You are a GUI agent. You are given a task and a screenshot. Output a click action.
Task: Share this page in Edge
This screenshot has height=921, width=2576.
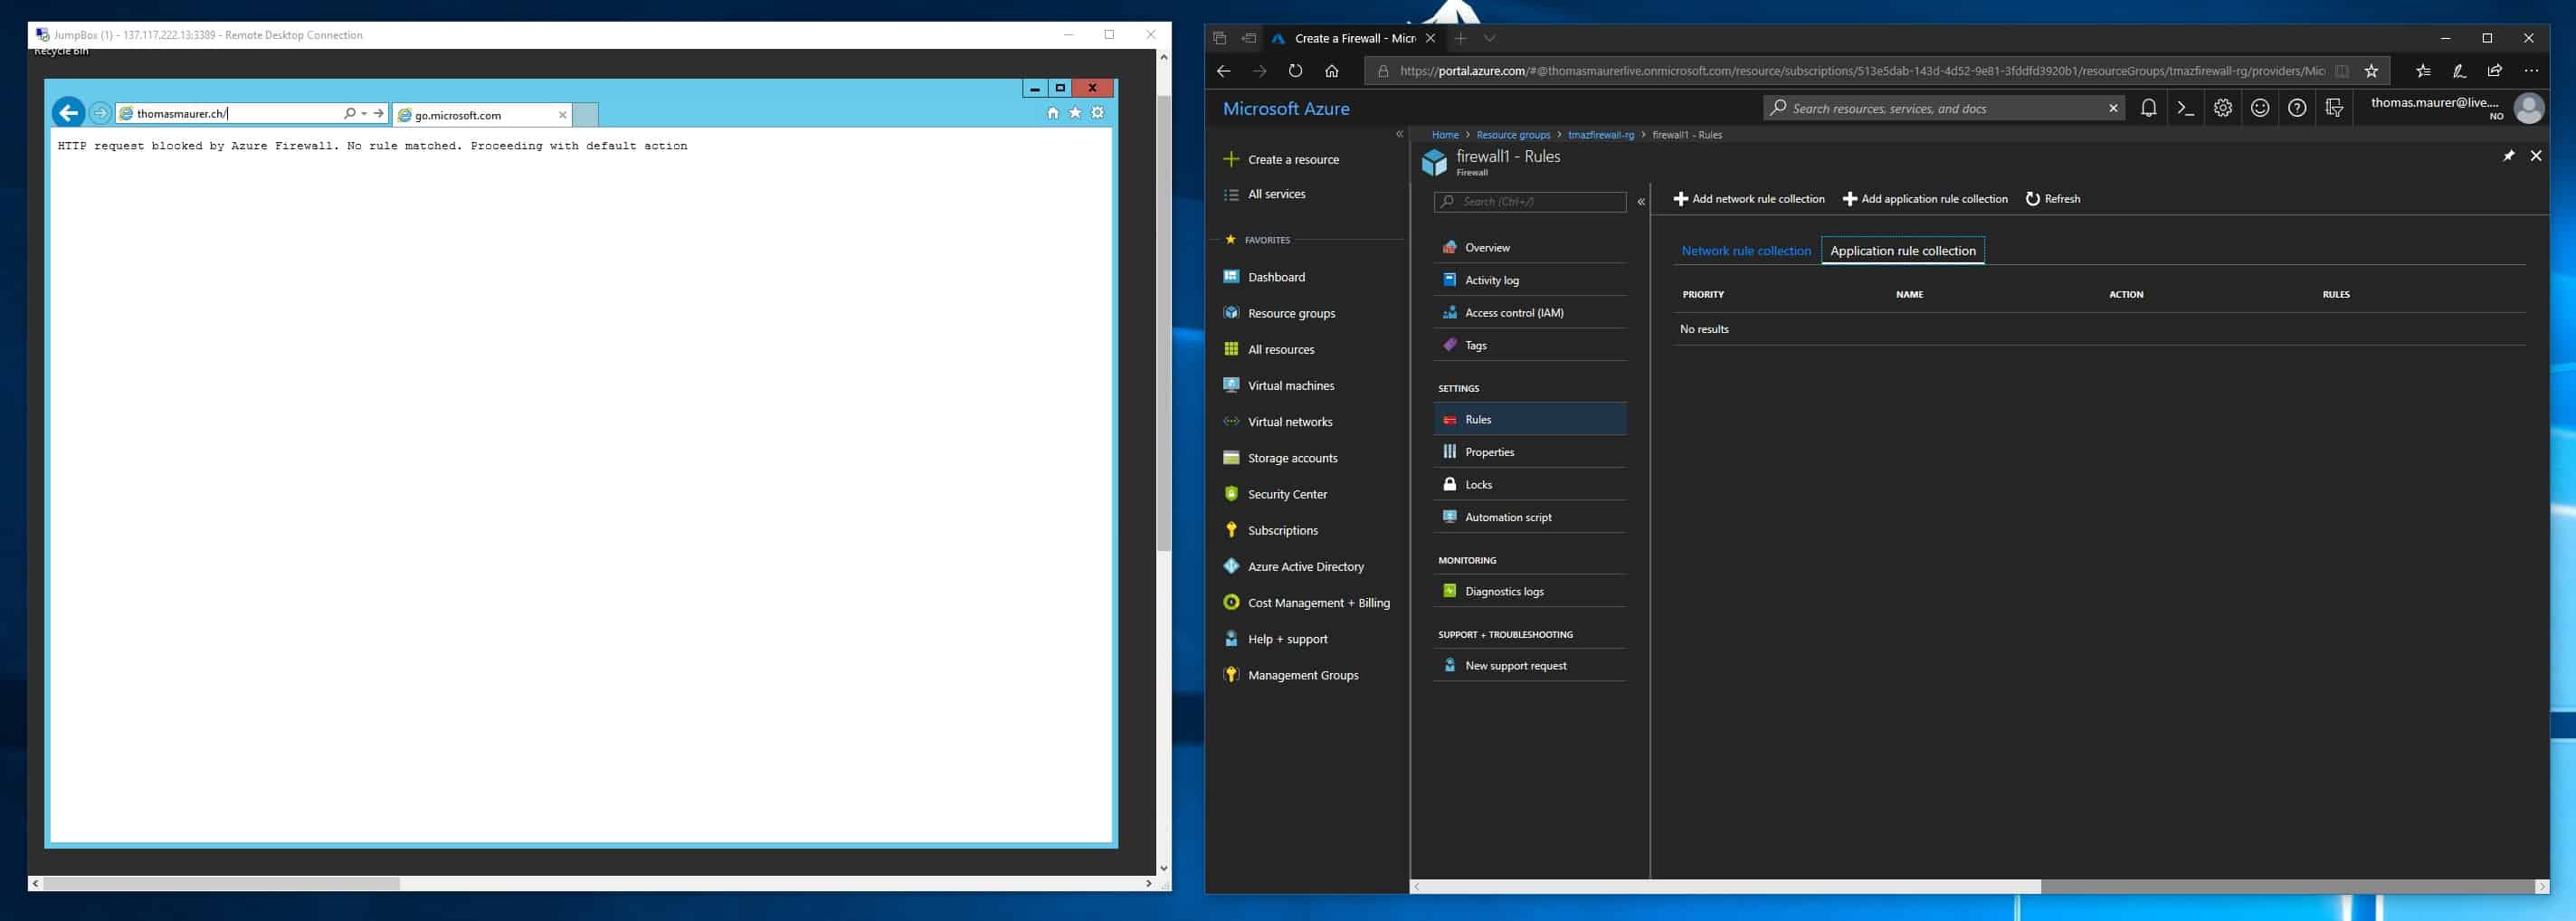click(x=2495, y=71)
